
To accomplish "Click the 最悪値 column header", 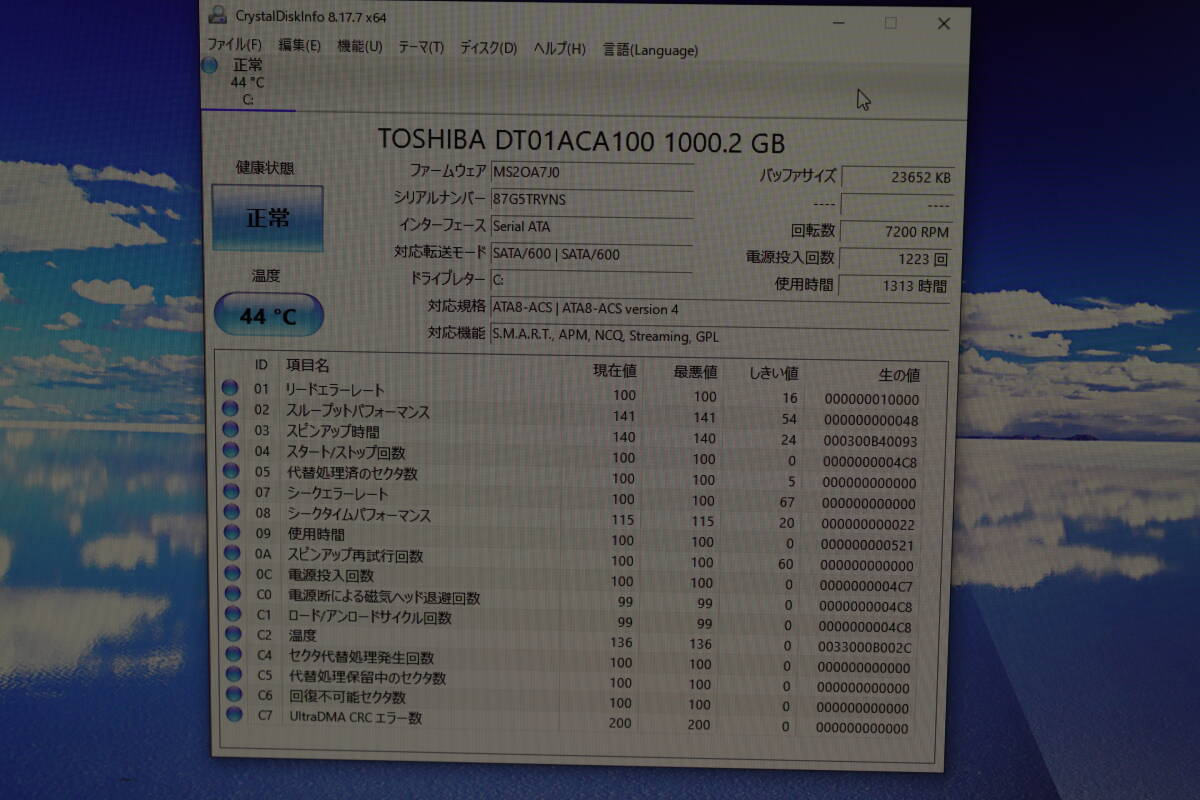I will coord(695,372).
